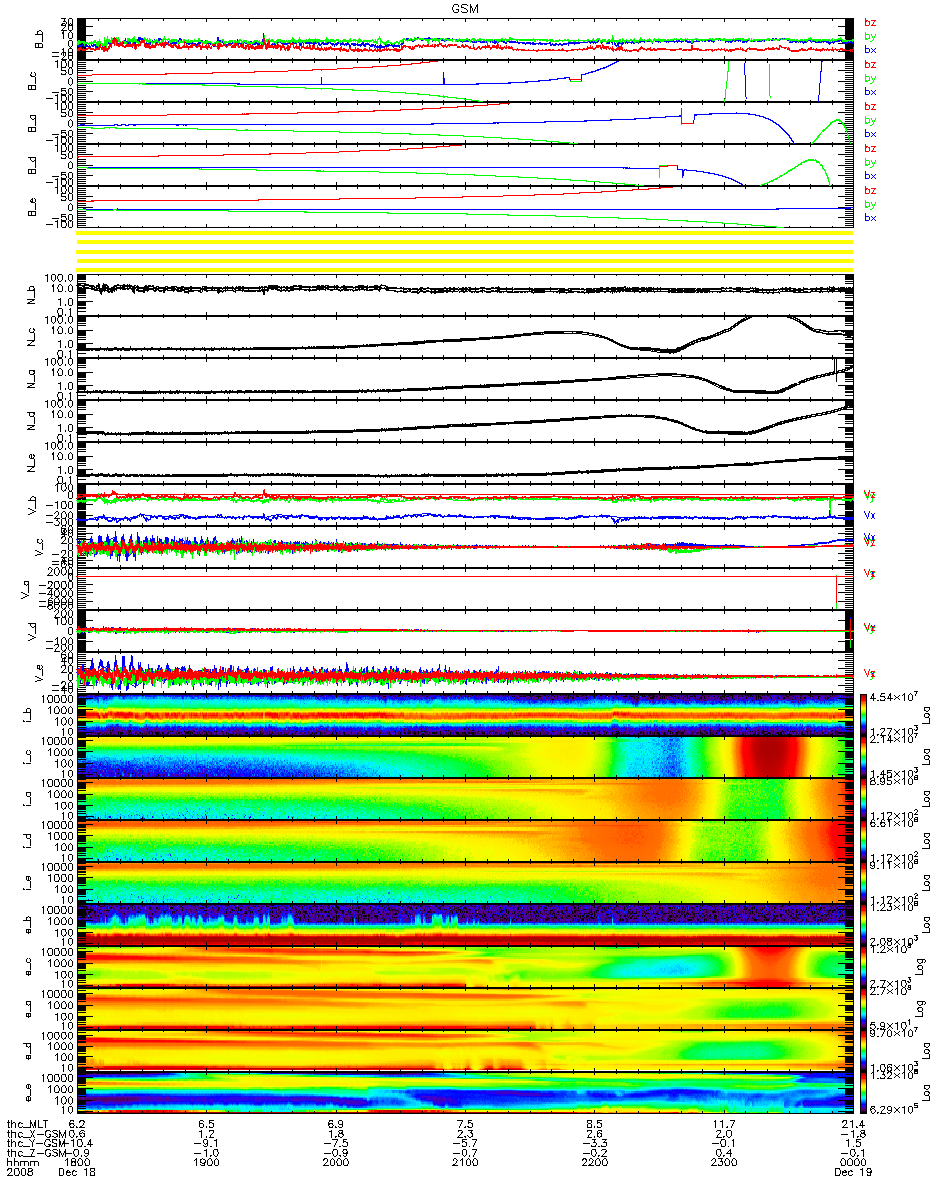This screenshot has height=1200, width=930.
Task: Click the MLT value 8.5
Action: tap(594, 1125)
